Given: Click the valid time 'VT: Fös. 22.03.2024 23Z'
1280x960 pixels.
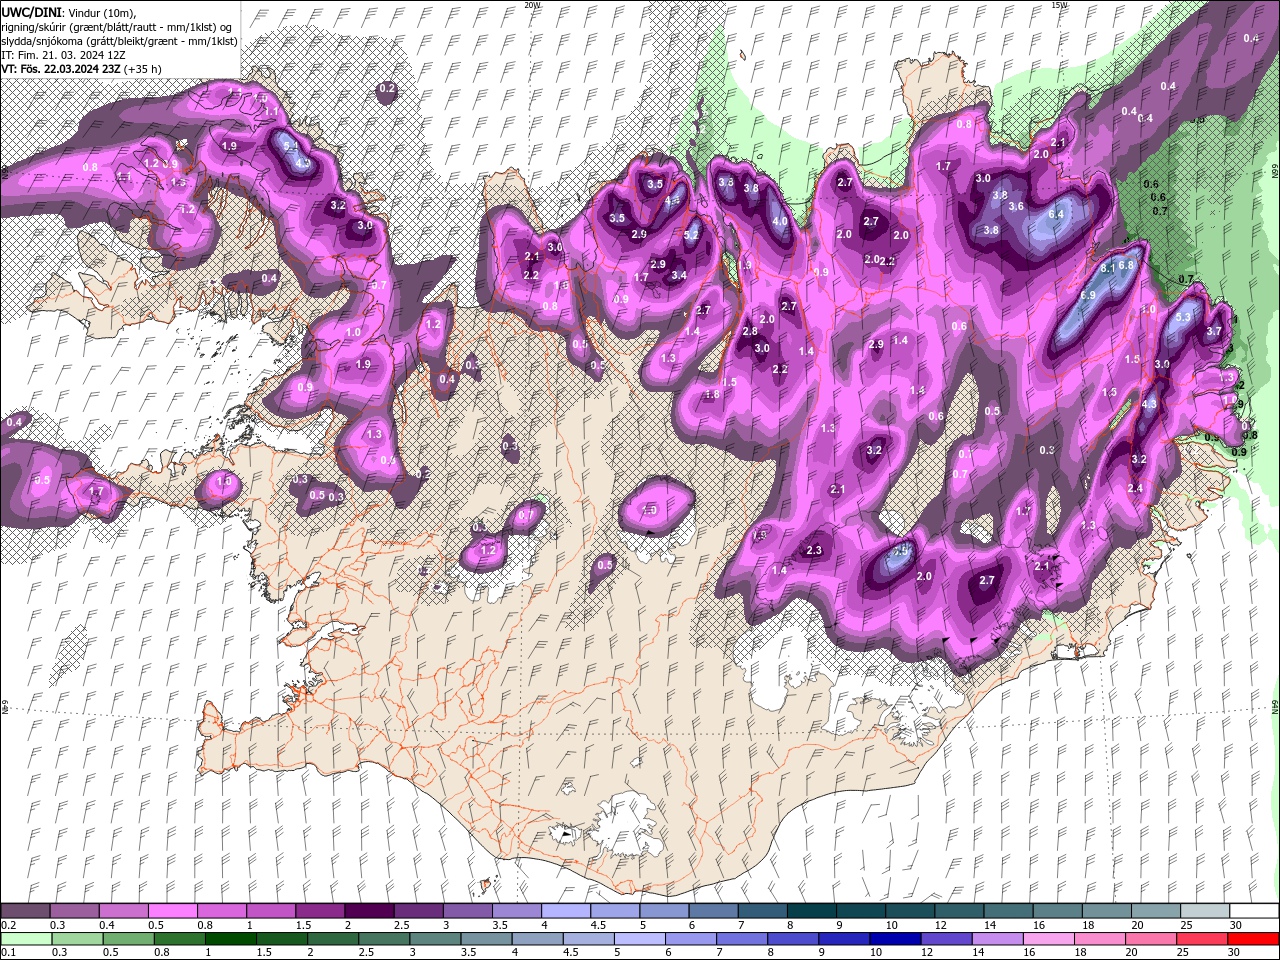Looking at the screenshot, I should click(x=61, y=68).
